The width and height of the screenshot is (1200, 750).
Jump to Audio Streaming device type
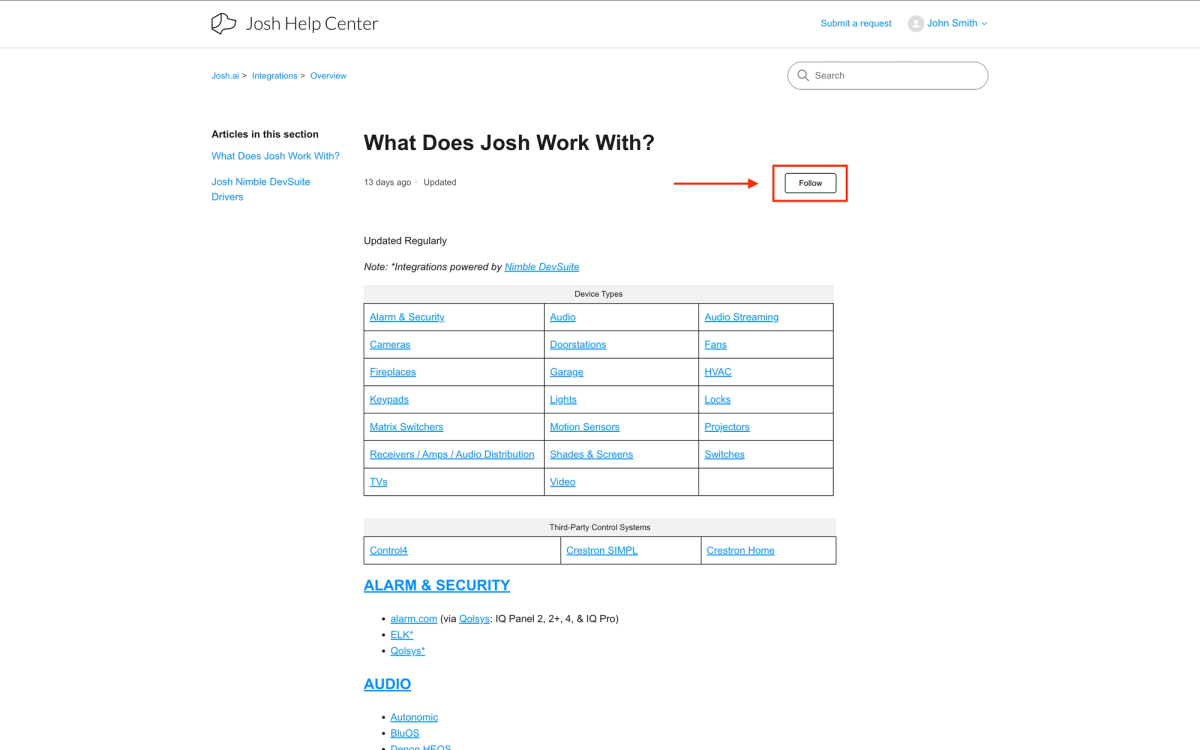coord(741,317)
